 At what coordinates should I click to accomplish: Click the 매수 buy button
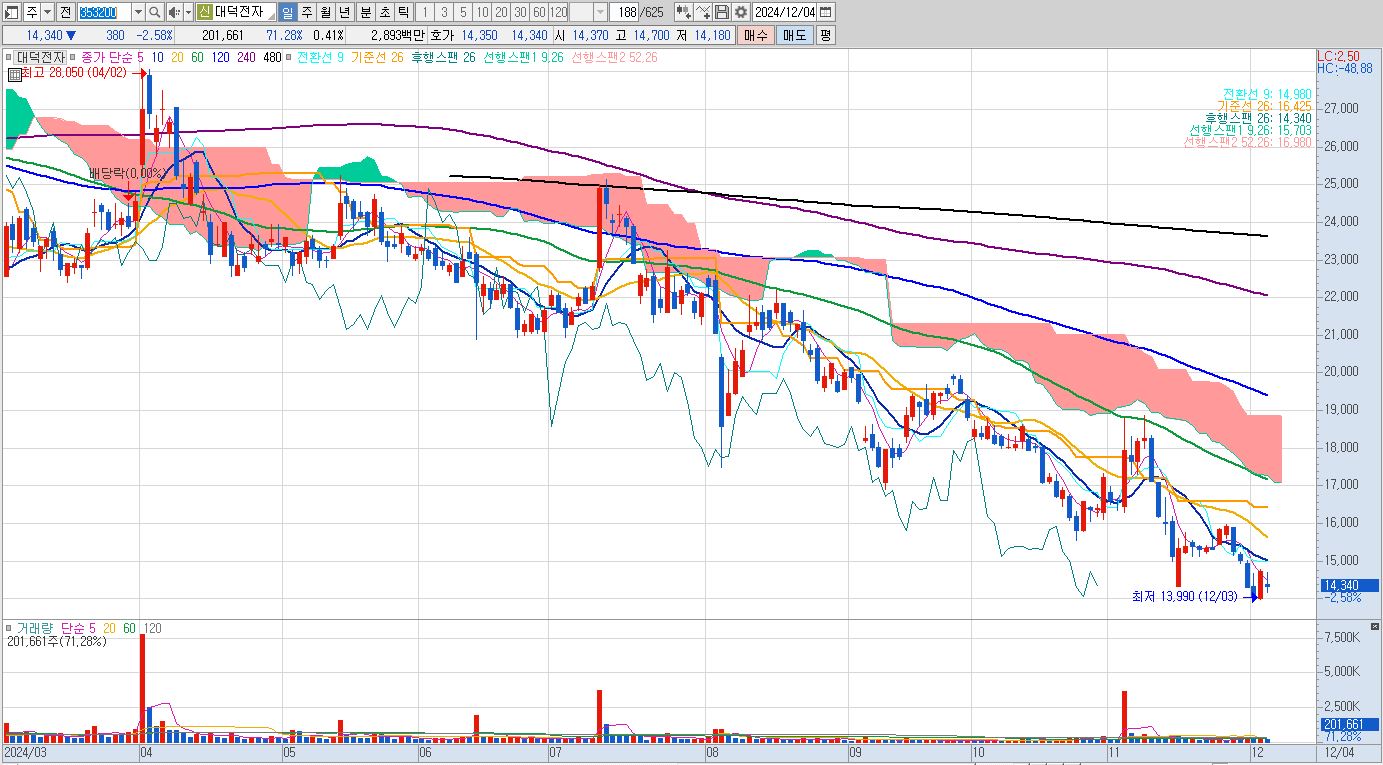click(755, 35)
